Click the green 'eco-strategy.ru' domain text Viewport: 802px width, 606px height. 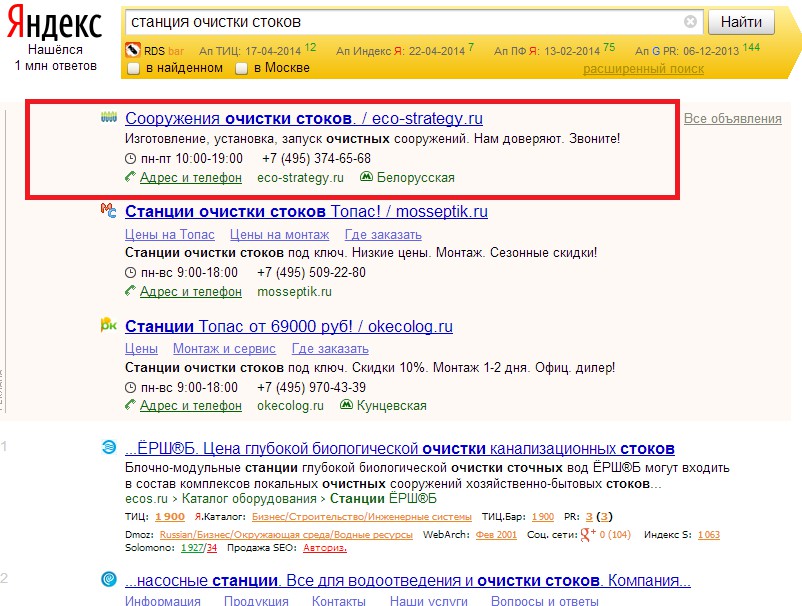(x=300, y=177)
